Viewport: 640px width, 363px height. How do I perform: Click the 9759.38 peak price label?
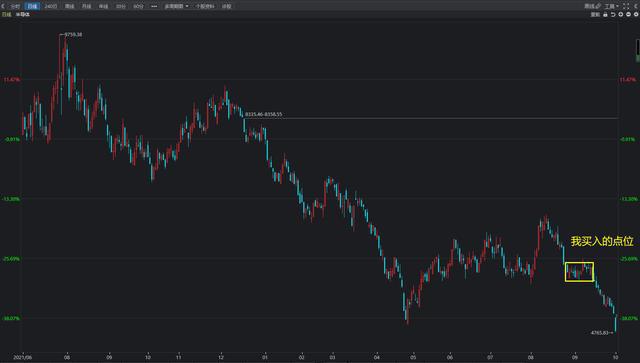(x=73, y=35)
